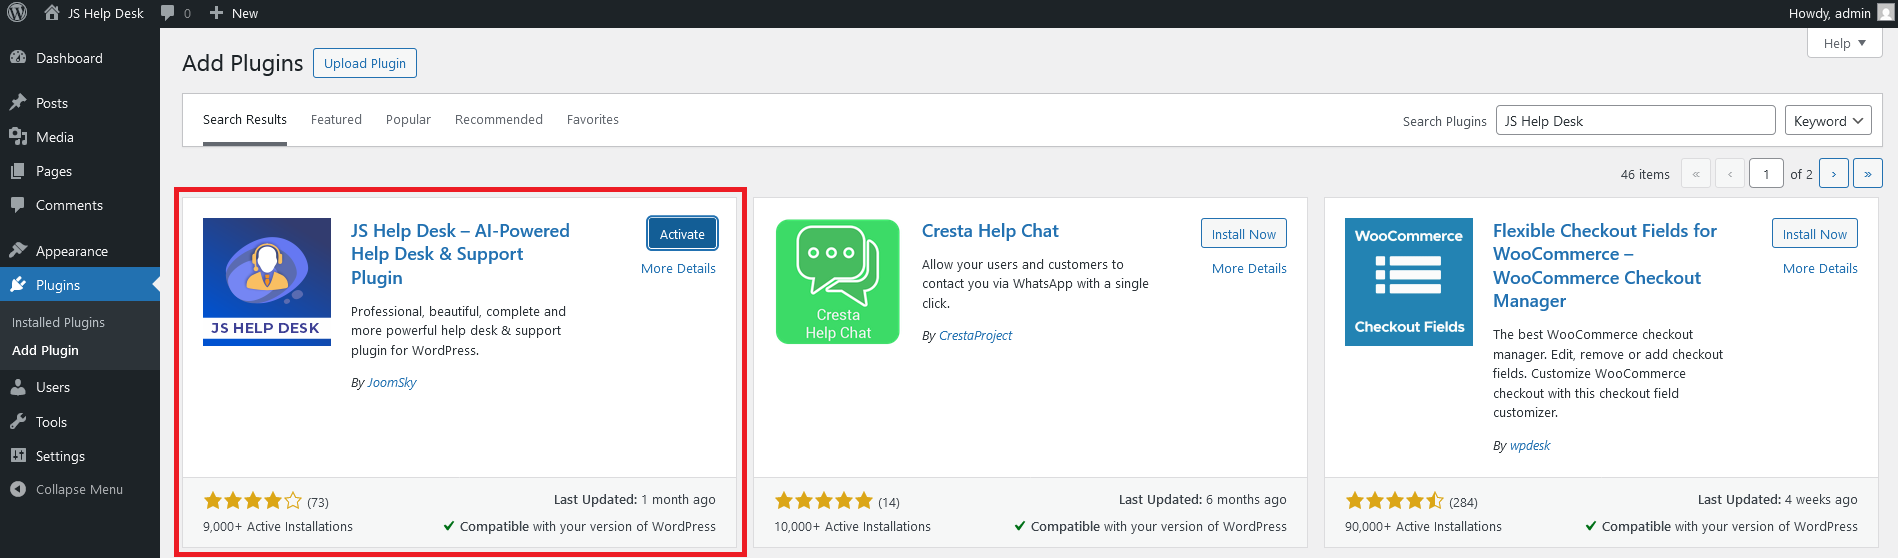1898x558 pixels.
Task: Click the Appearance paintbrush icon
Action: coord(18,251)
